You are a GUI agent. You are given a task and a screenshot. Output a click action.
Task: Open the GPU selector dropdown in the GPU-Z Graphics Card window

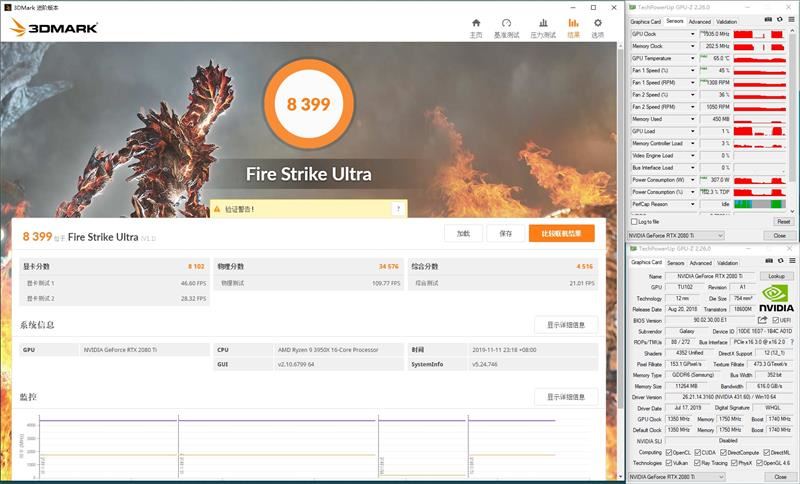click(x=677, y=477)
